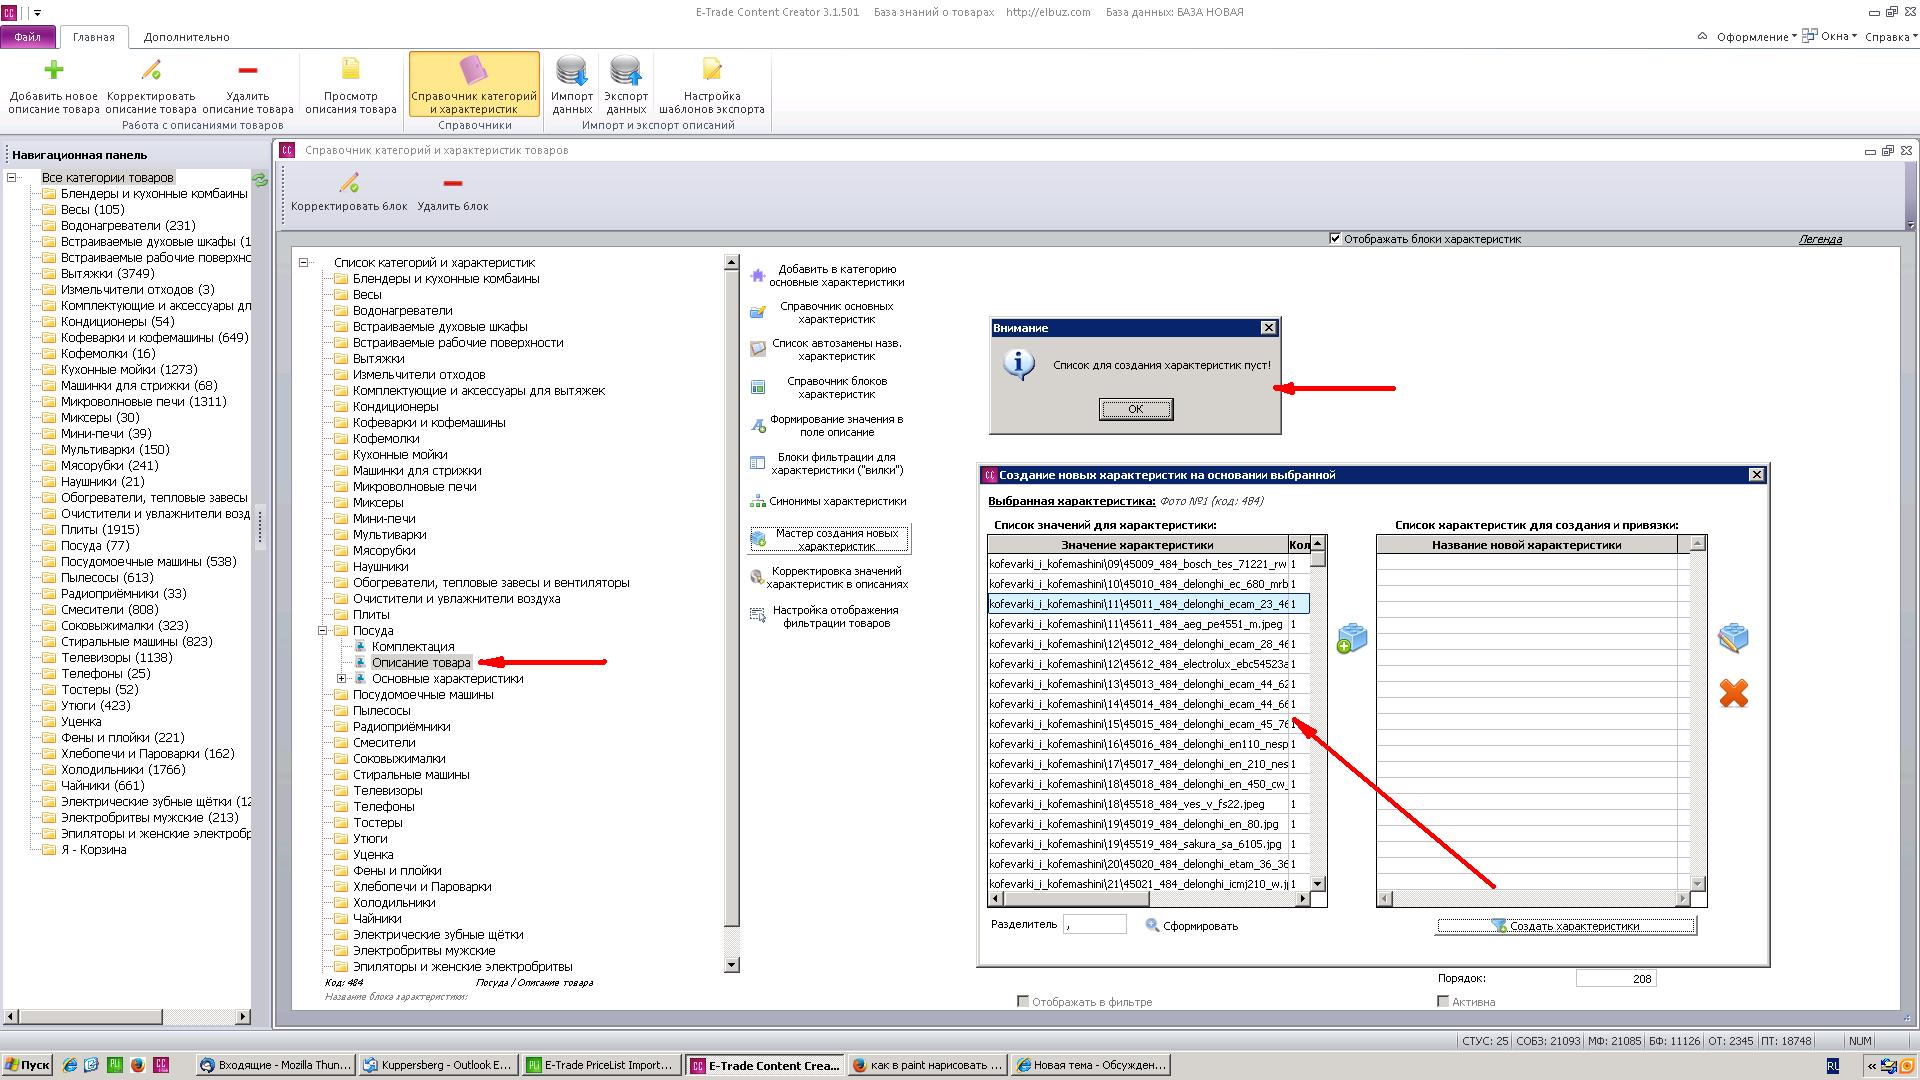Toggle the Активна checkbox
This screenshot has height=1080, width=1920.
[x=1443, y=1001]
